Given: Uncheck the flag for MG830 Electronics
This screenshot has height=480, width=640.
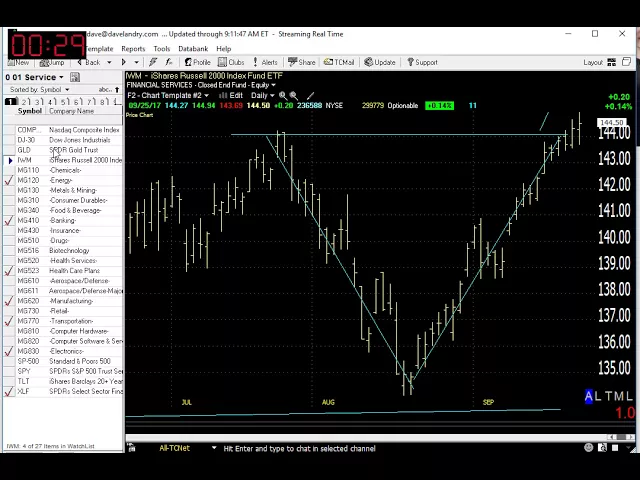Looking at the screenshot, I should pyautogui.click(x=9, y=351).
